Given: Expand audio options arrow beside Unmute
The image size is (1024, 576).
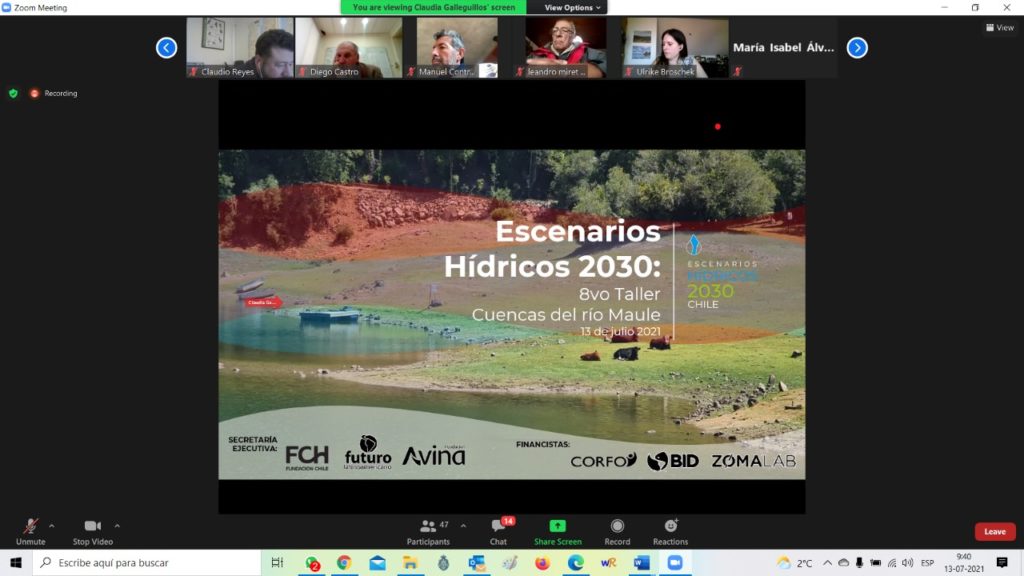Looking at the screenshot, I should [x=52, y=525].
